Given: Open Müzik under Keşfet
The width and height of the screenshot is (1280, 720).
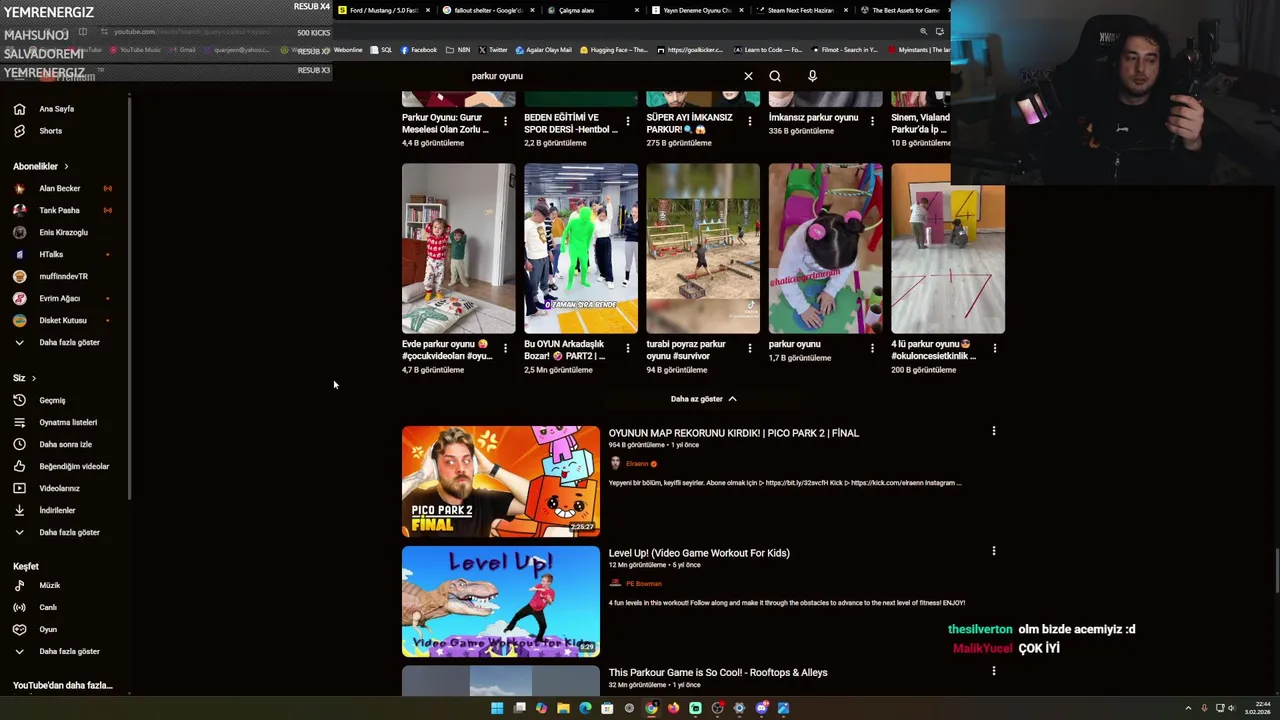Looking at the screenshot, I should [x=49, y=585].
